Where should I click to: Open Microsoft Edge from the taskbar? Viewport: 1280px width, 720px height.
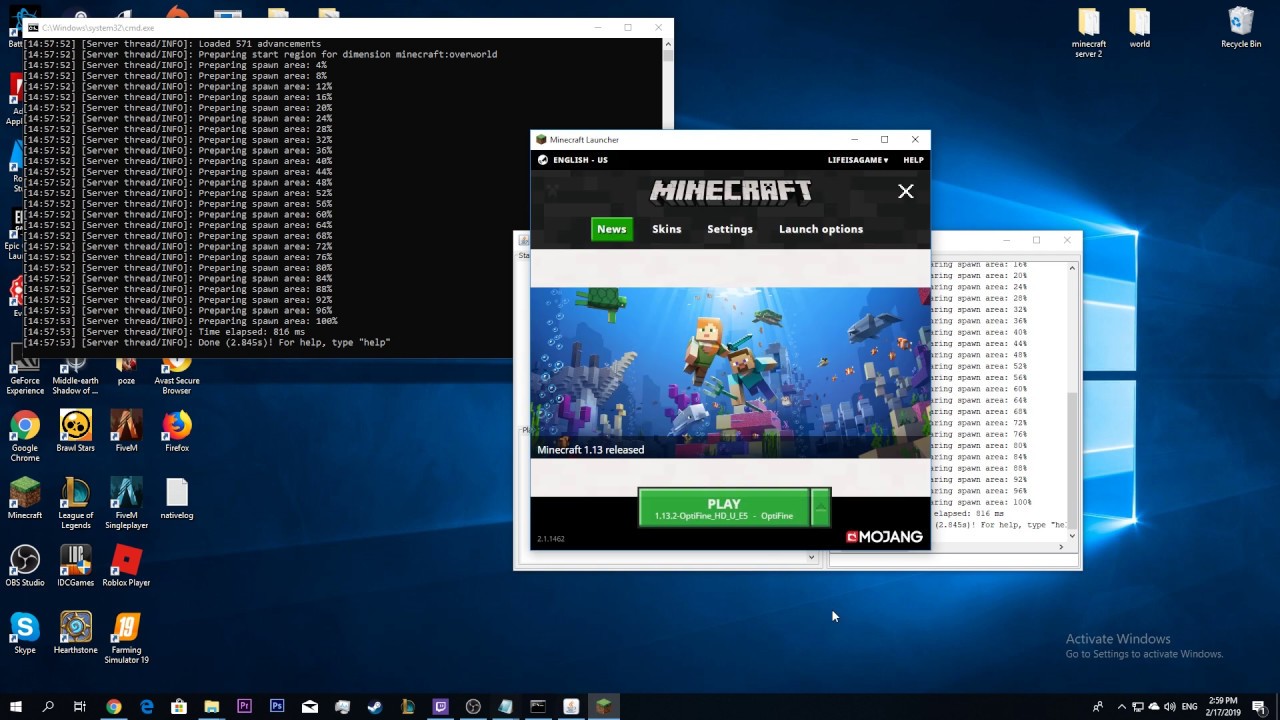coord(147,706)
